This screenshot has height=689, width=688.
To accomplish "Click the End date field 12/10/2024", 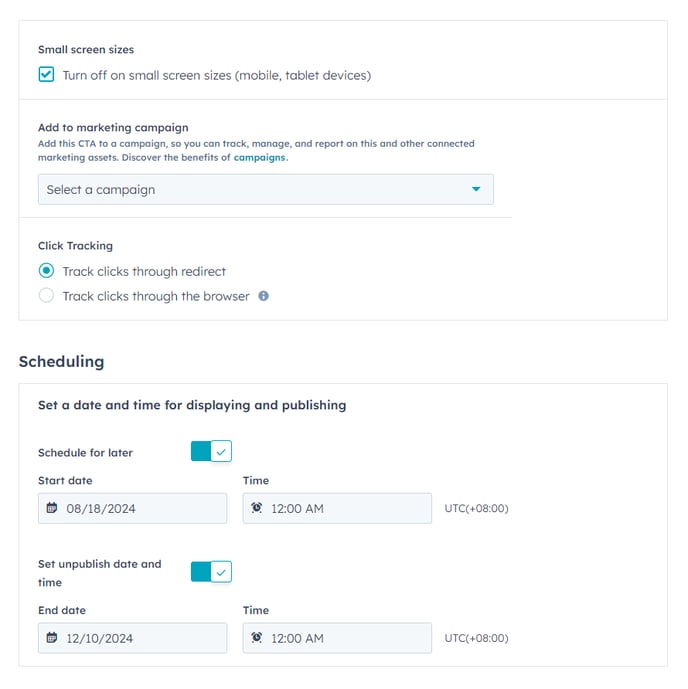I will 132,638.
